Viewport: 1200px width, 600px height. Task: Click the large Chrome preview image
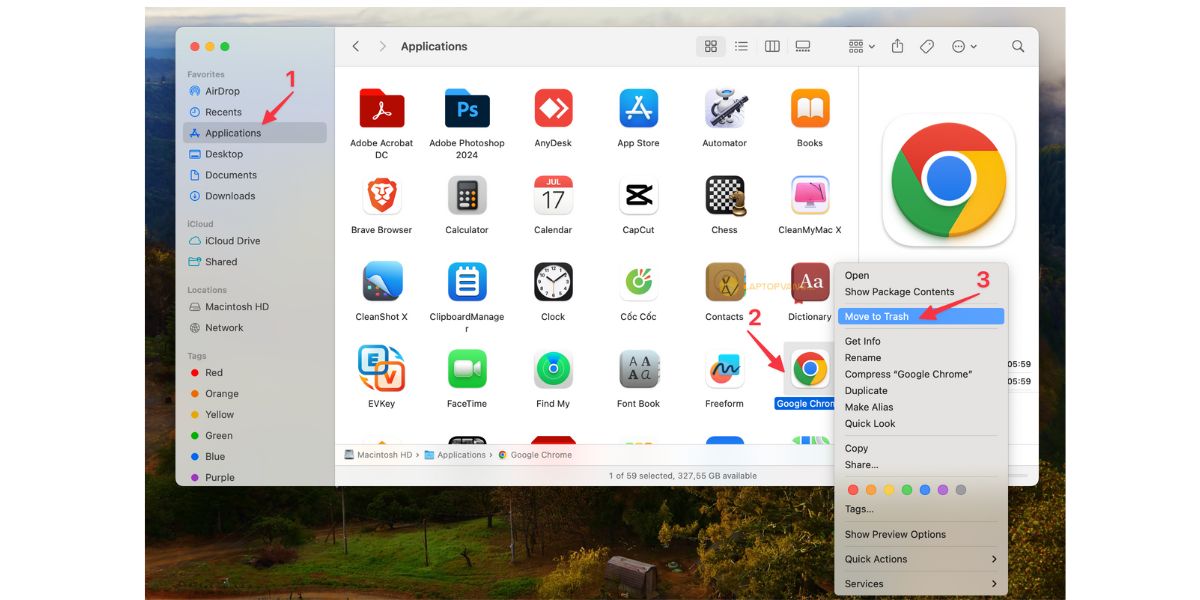tap(948, 180)
